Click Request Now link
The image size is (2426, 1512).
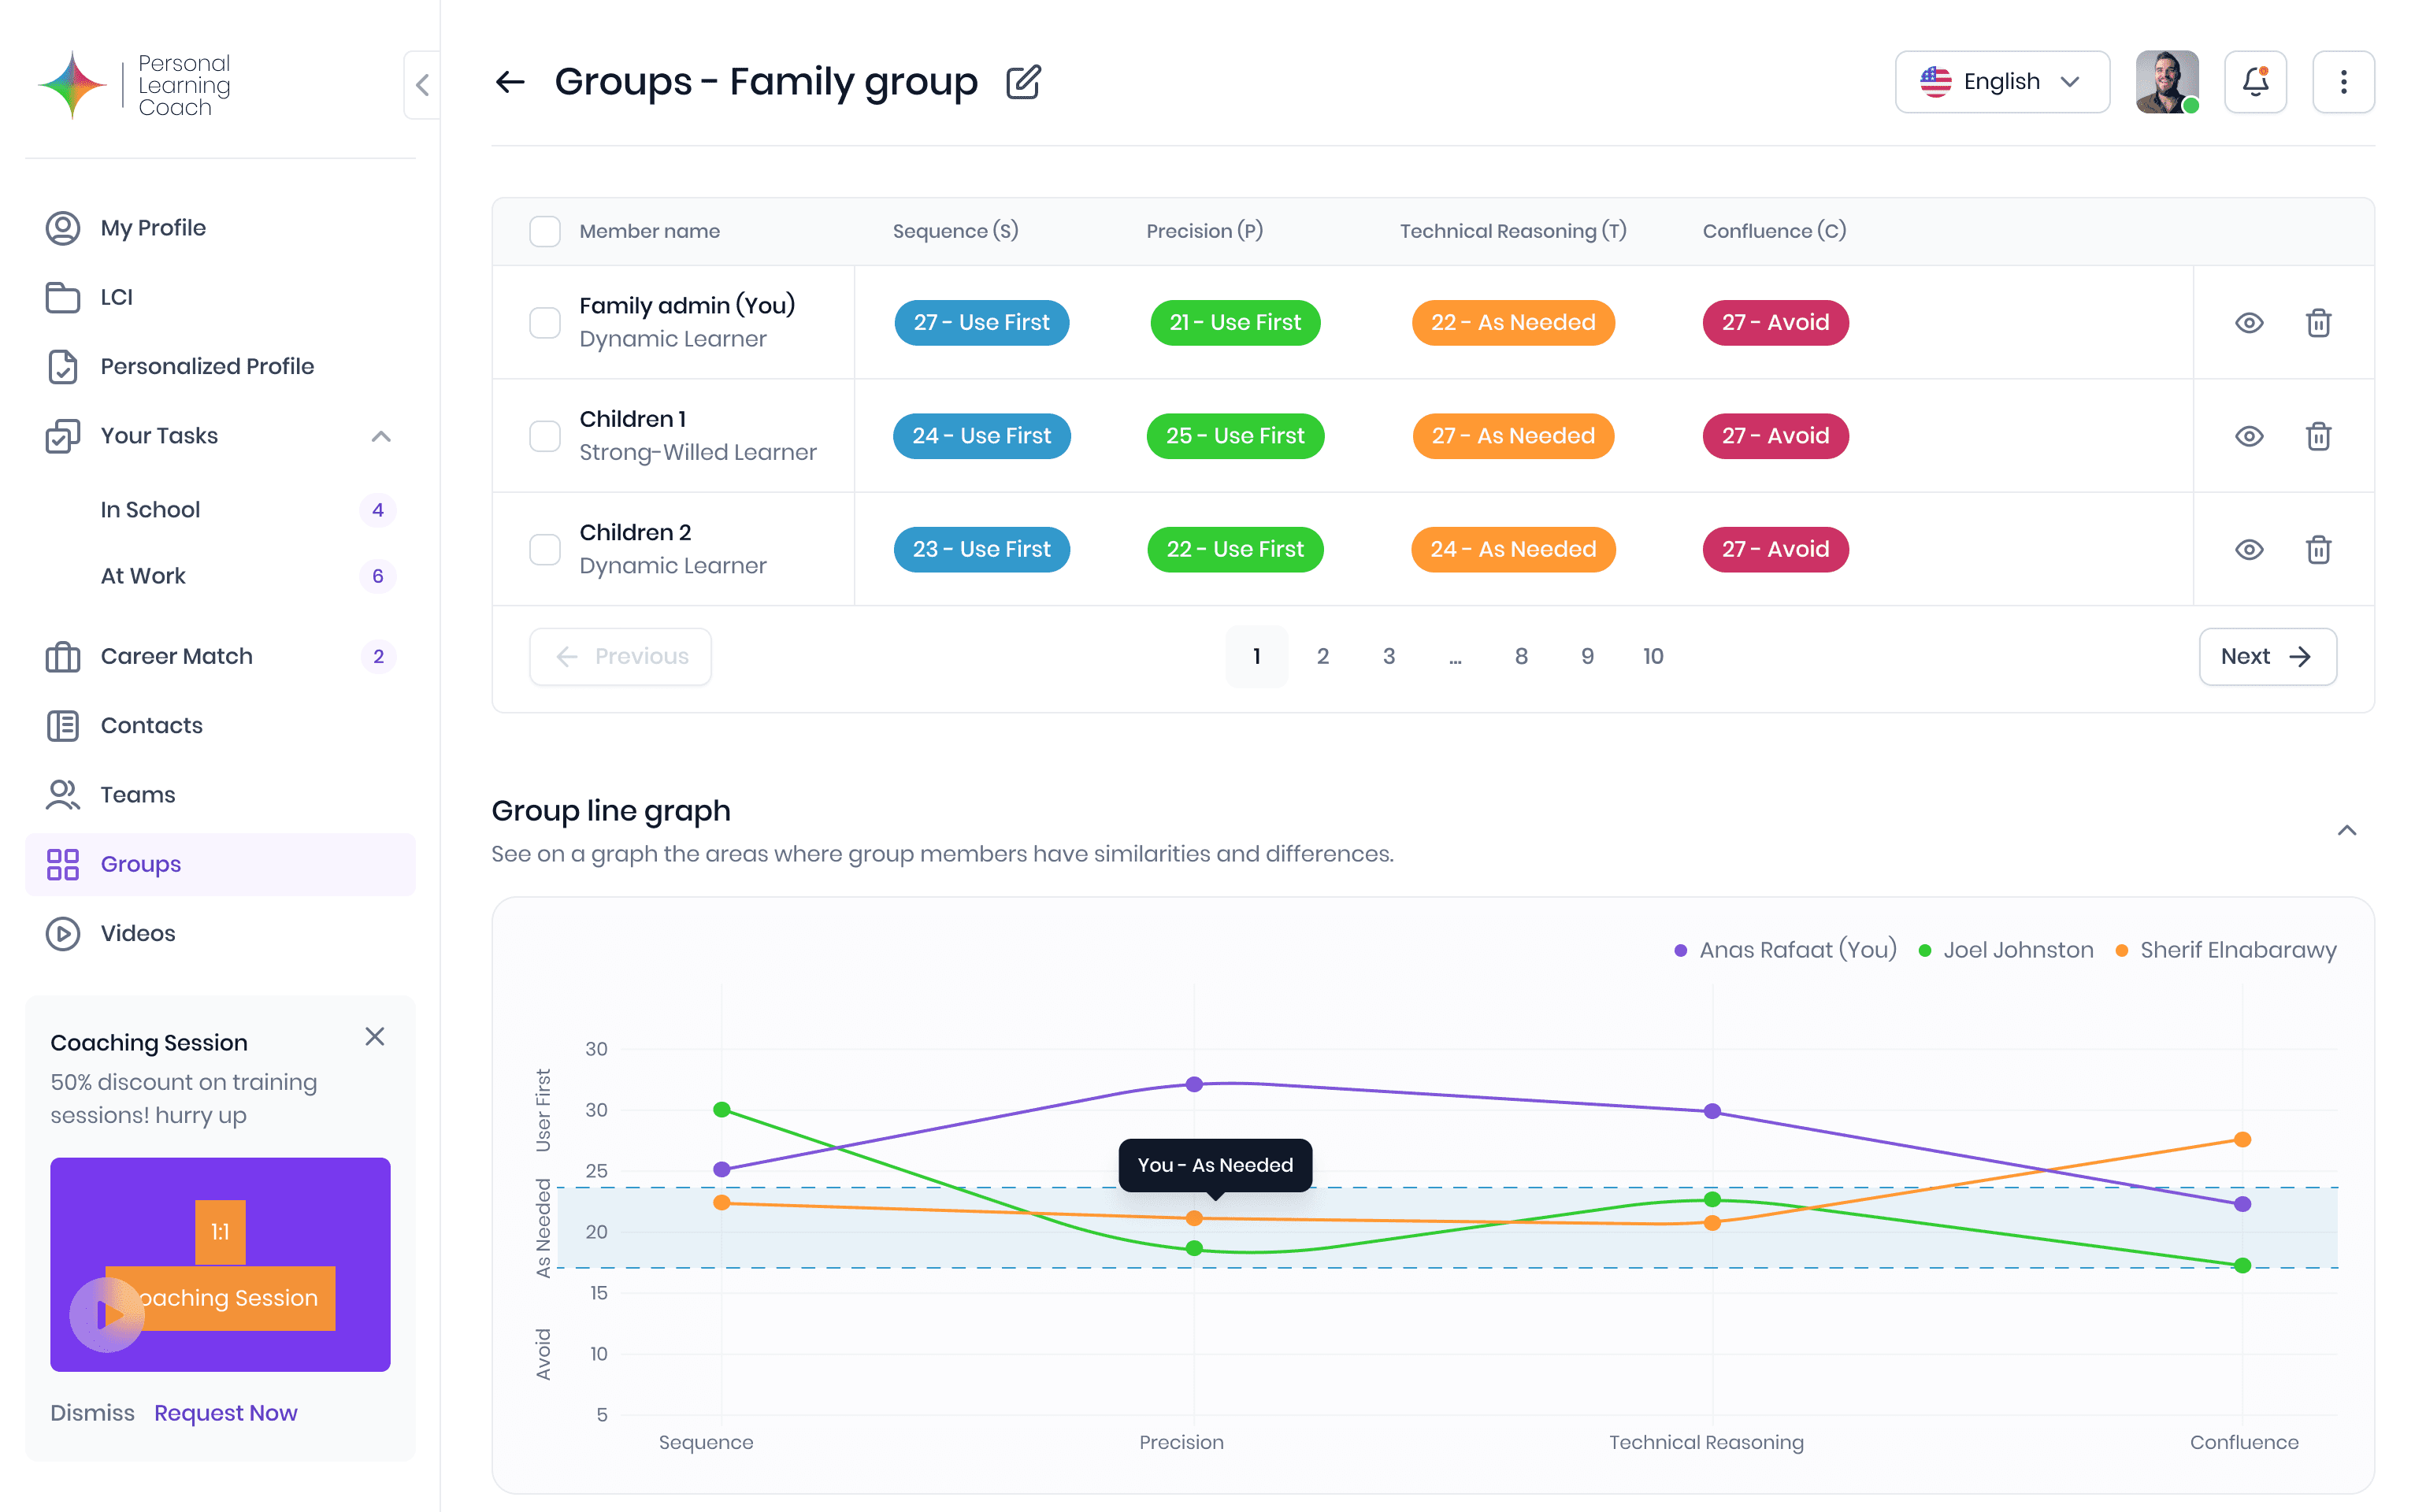(226, 1413)
